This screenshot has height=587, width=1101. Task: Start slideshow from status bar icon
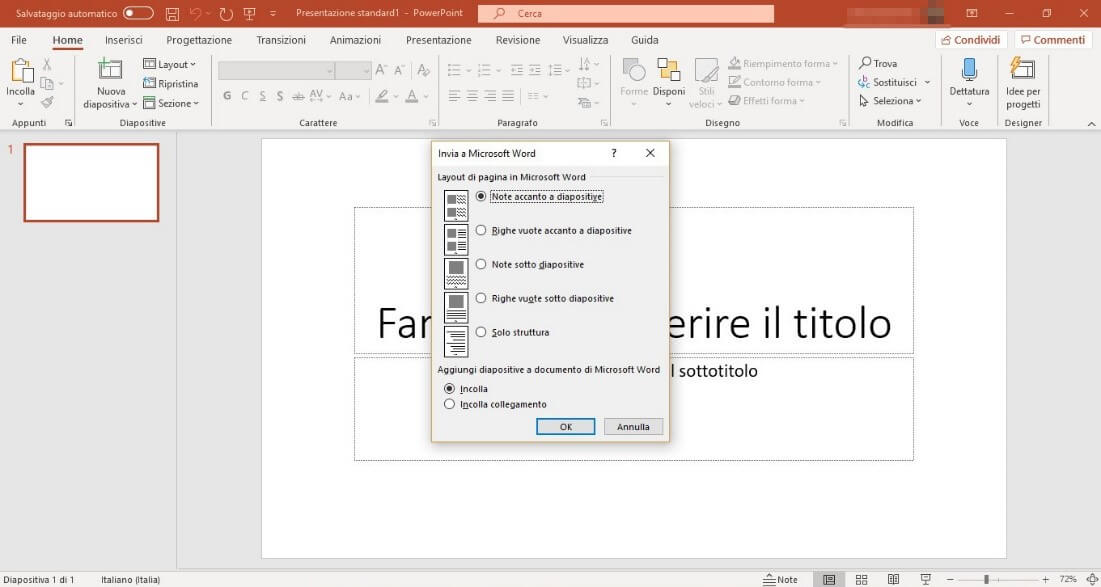coord(923,579)
